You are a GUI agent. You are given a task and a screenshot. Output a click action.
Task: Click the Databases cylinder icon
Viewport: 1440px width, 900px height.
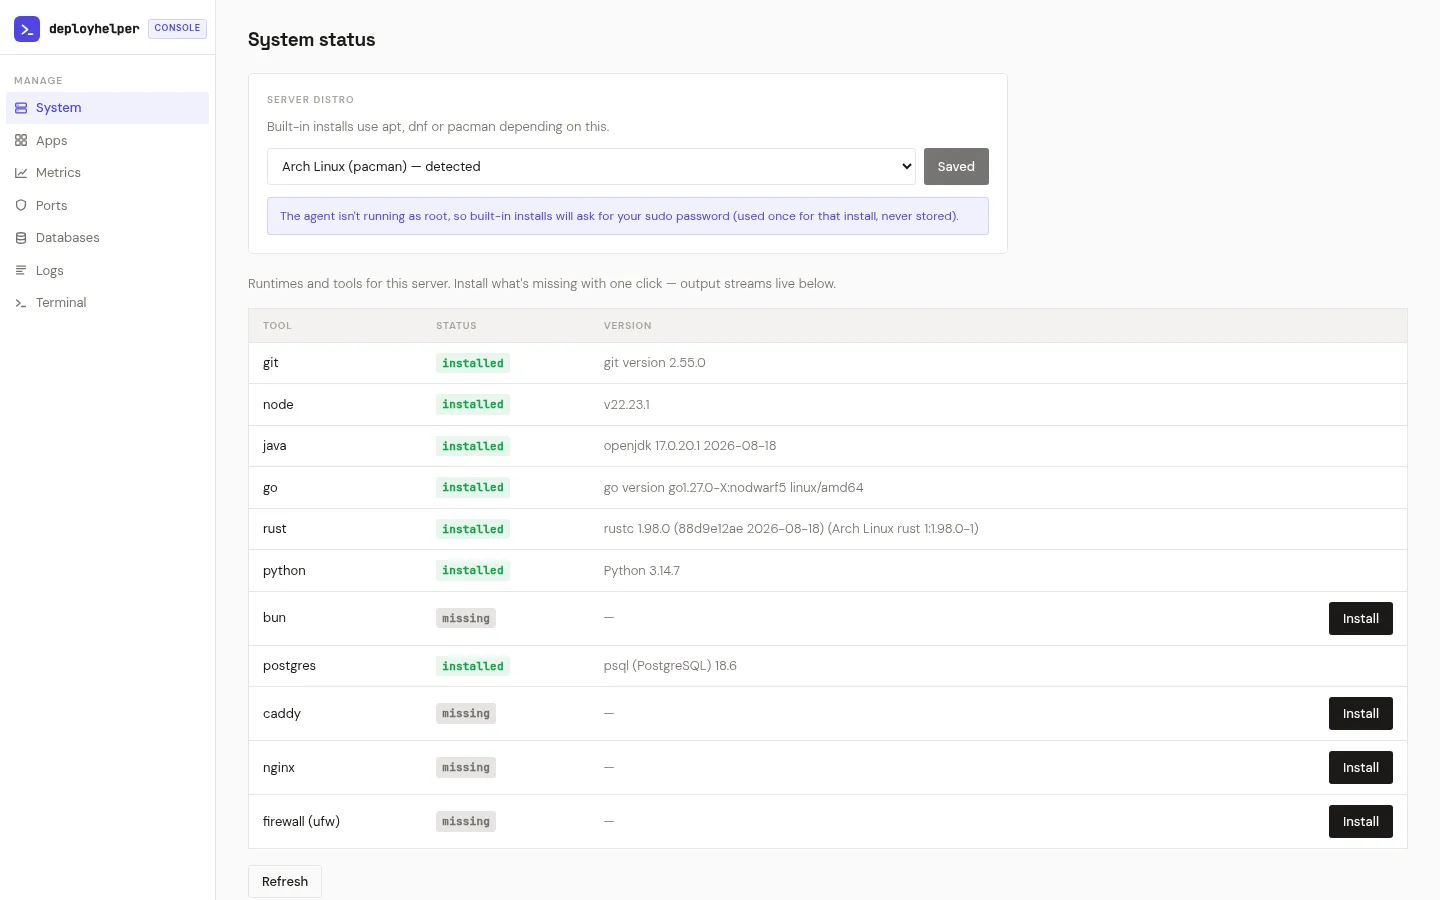[x=21, y=238]
